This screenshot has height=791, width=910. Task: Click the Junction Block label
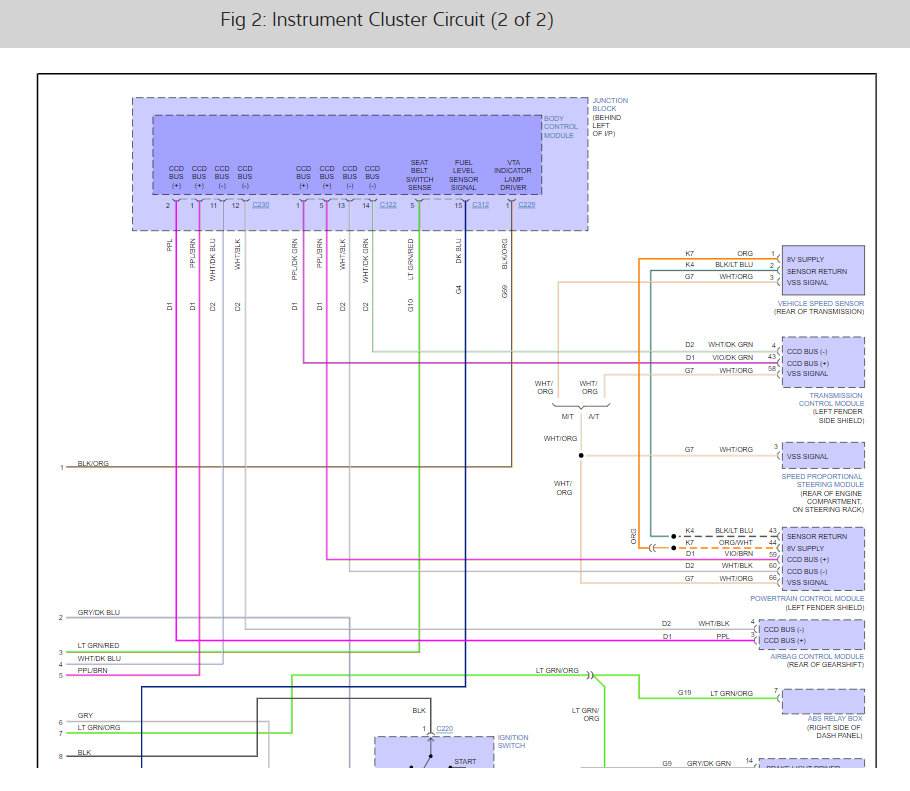[x=609, y=104]
